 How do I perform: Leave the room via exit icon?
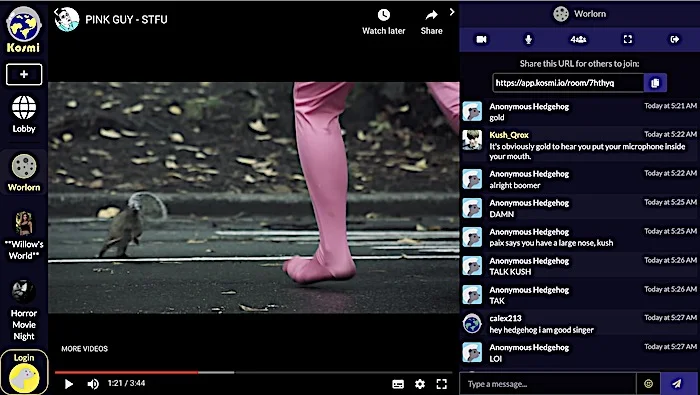coord(675,40)
